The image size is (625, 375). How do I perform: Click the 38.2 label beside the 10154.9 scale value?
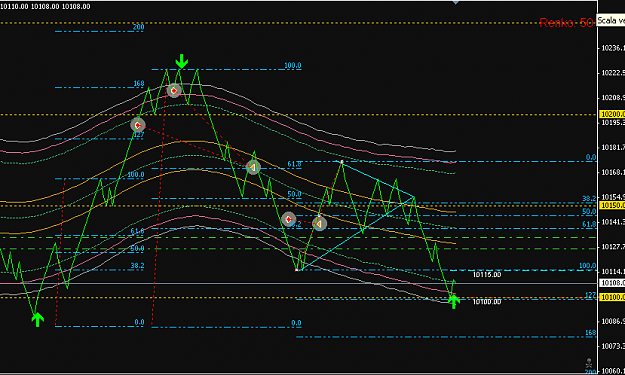[589, 198]
